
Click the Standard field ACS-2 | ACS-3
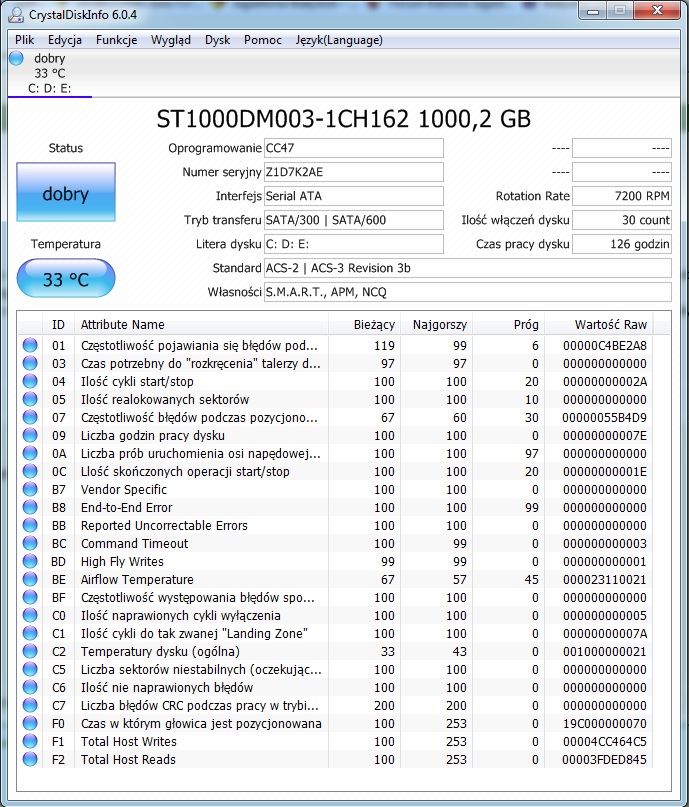[468, 268]
